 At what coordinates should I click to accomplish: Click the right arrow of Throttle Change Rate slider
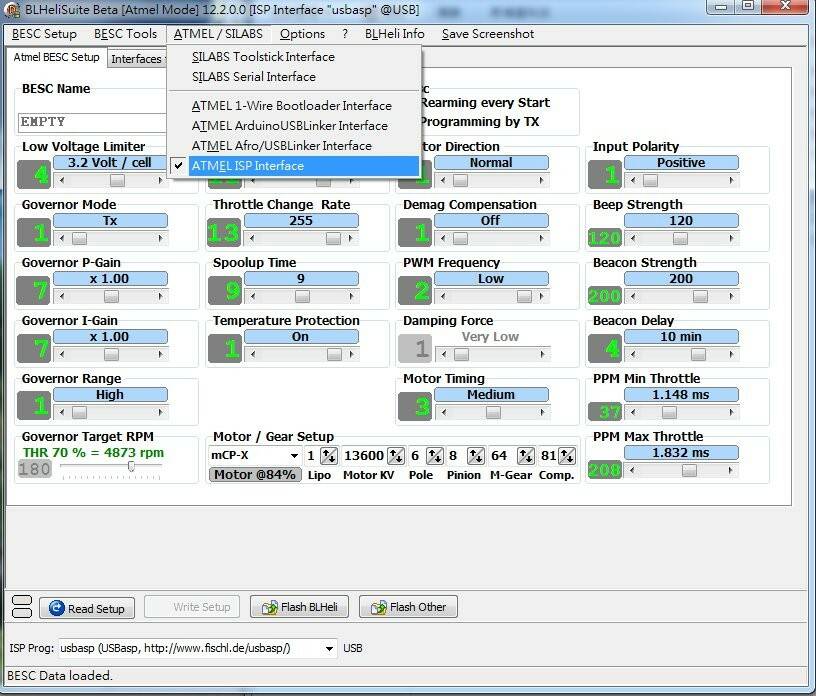pyautogui.click(x=351, y=238)
